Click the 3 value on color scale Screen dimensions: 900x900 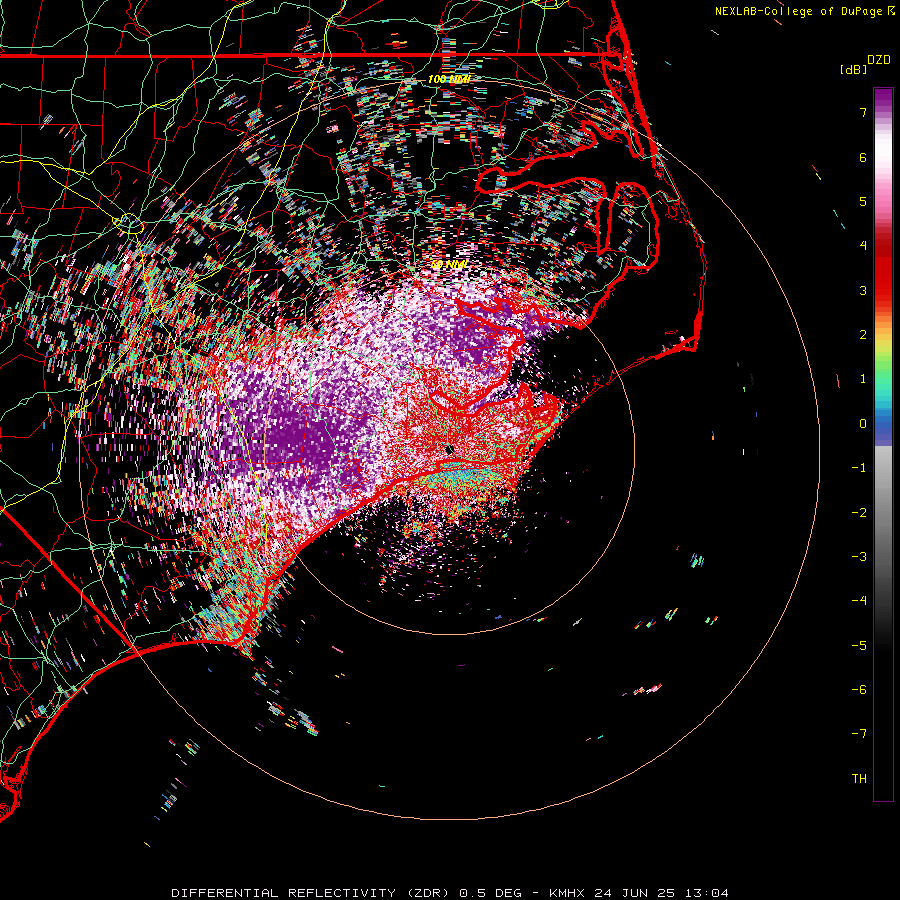(863, 290)
